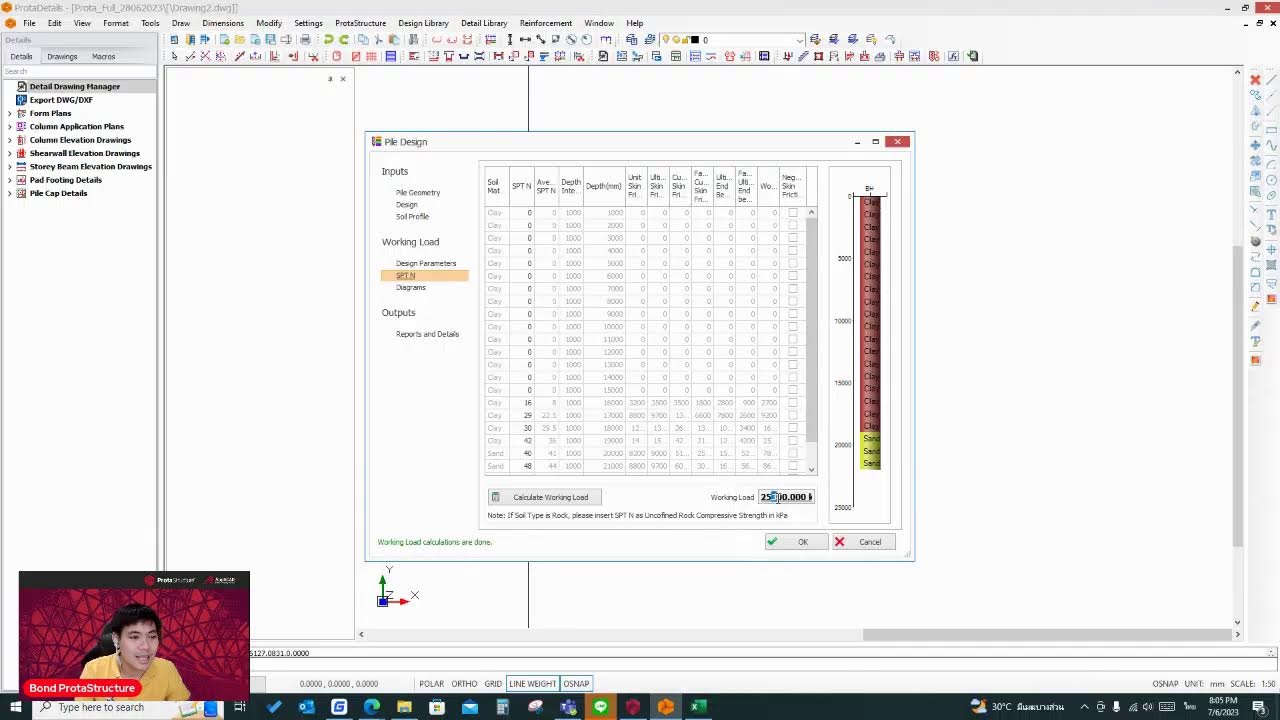This screenshot has height=720, width=1280.
Task: Click the Undo arrow in the top toolbar
Action: click(328, 40)
